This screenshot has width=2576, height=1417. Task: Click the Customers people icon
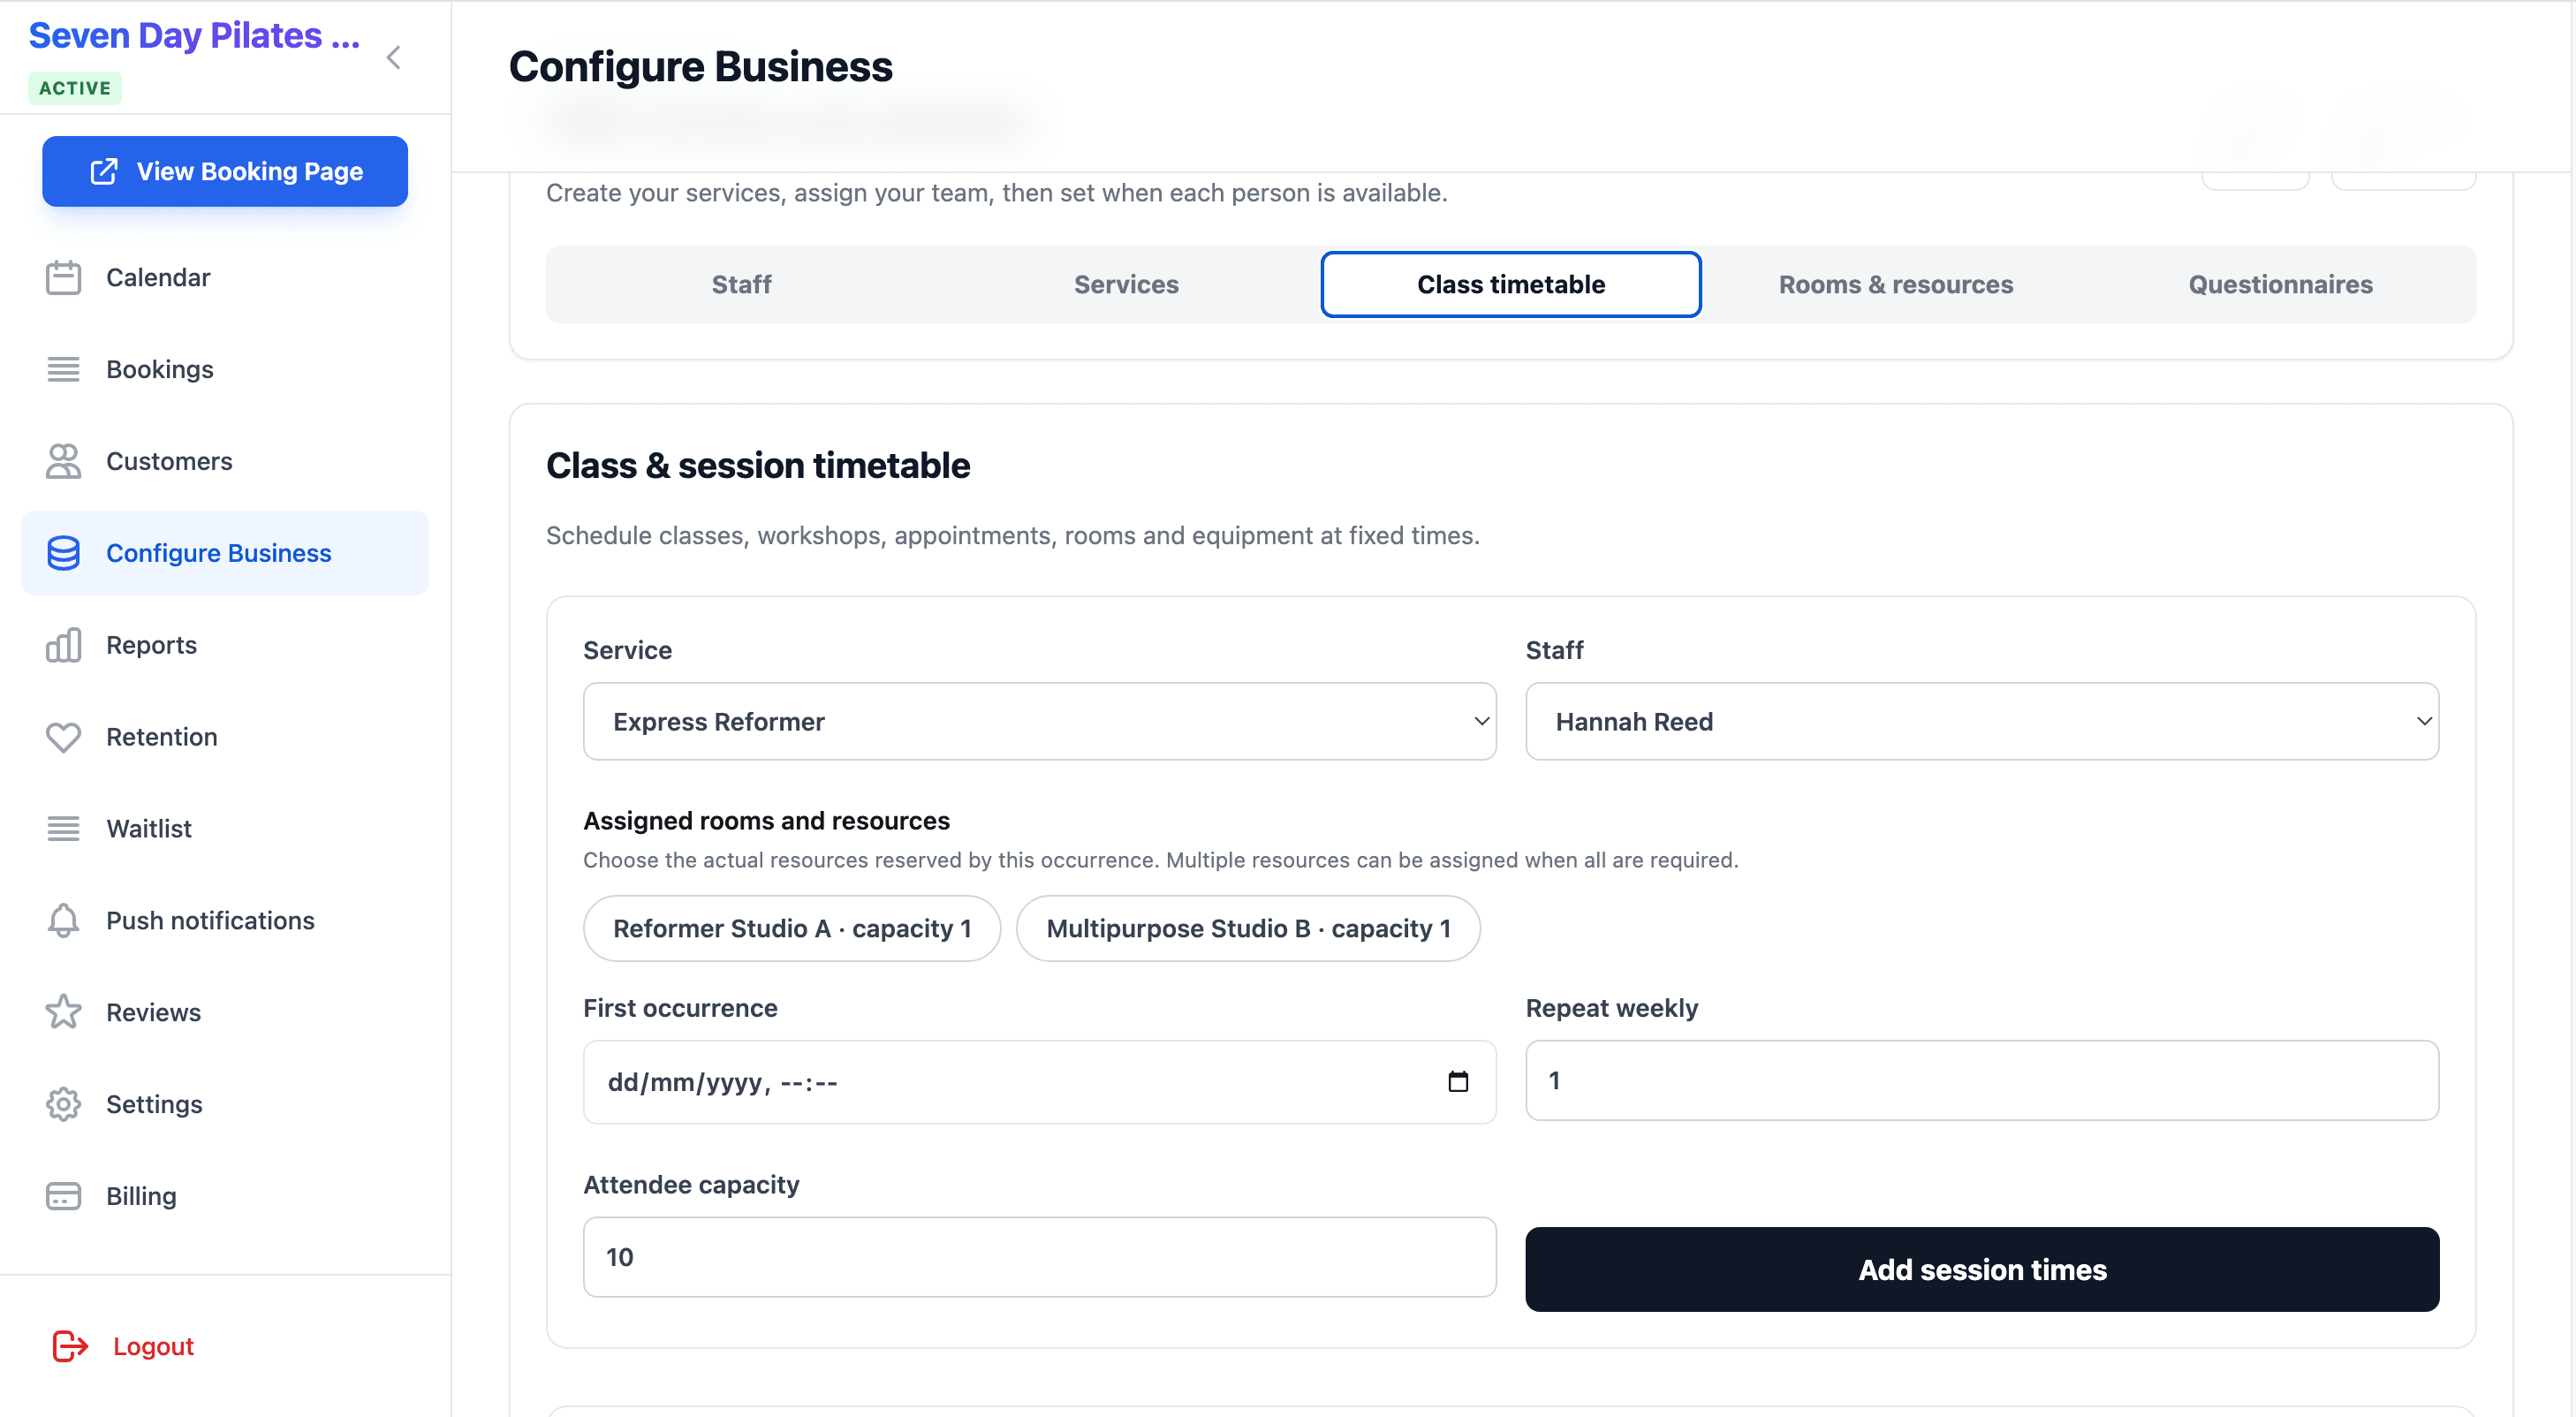click(x=63, y=461)
